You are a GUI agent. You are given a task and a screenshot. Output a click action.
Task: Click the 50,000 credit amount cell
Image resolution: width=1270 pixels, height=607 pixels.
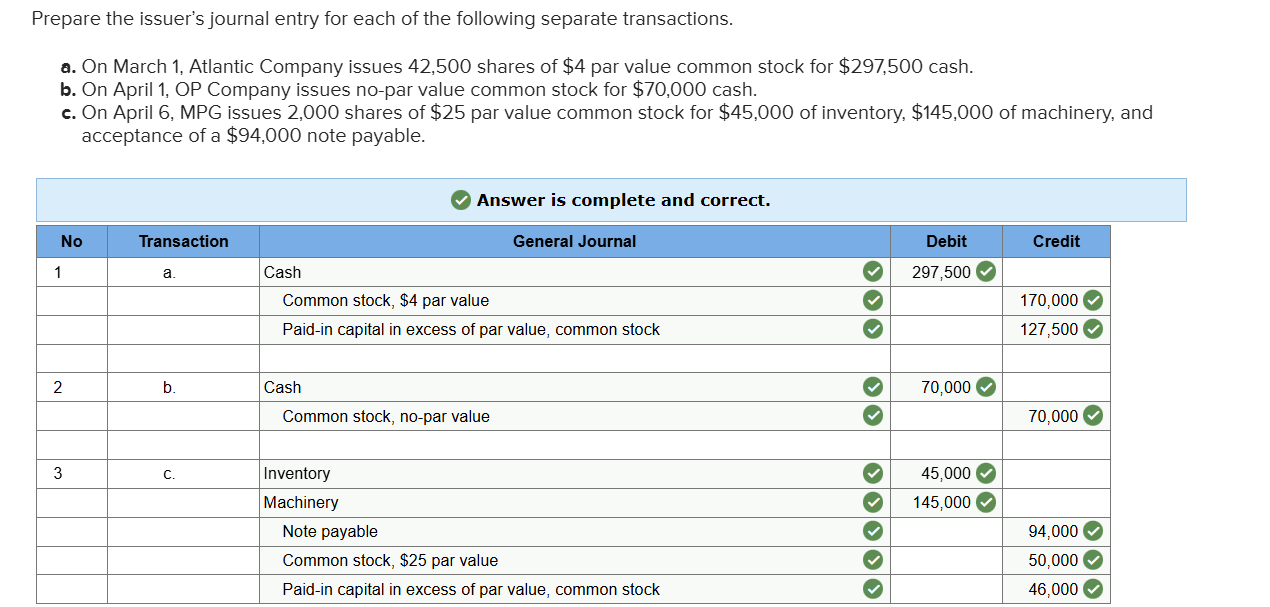[x=1052, y=560]
